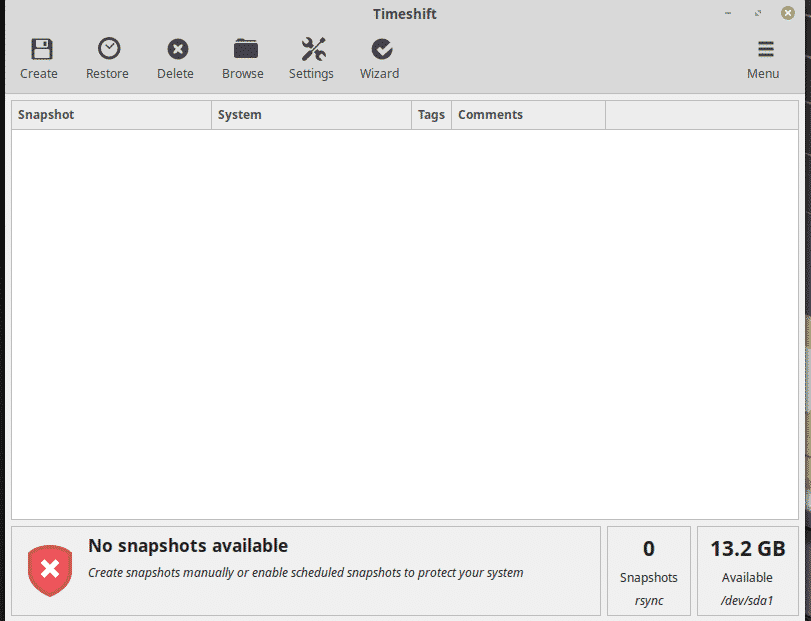The width and height of the screenshot is (811, 621).
Task: Click the No snapshots available message
Action: [x=188, y=546]
